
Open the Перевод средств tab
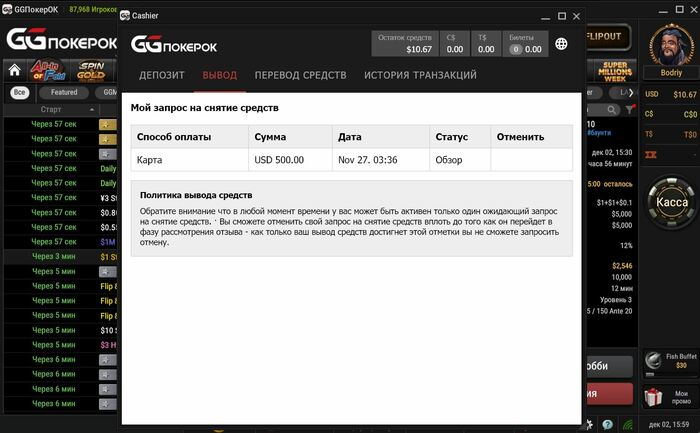point(300,75)
